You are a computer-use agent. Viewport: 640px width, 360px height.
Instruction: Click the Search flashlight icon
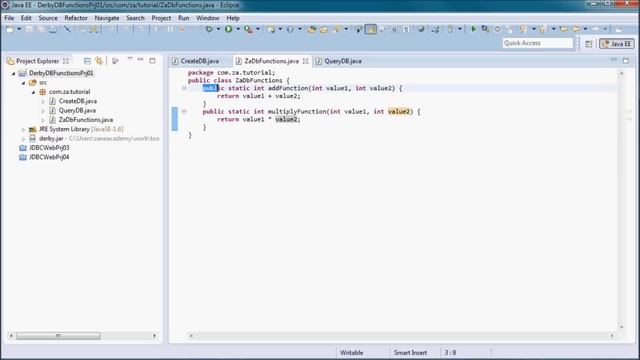[337, 29]
